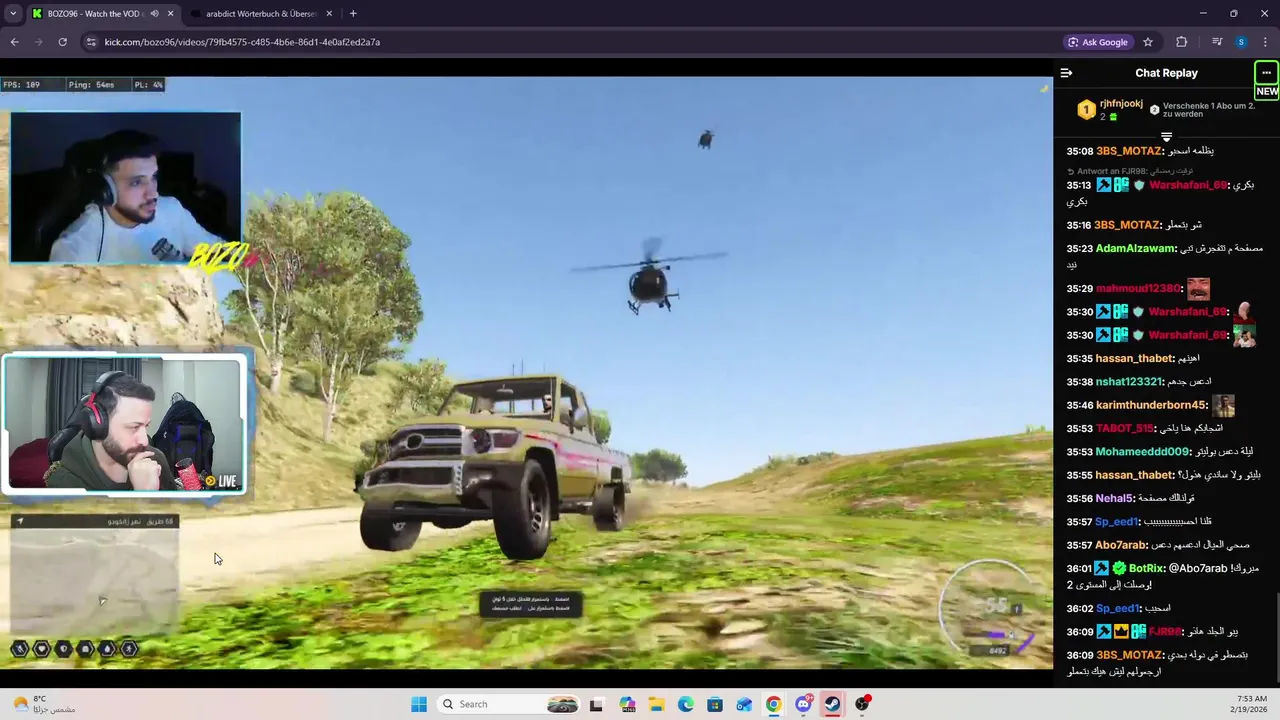This screenshot has width=1280, height=720.
Task: Open Steam from the taskbar
Action: click(x=832, y=704)
